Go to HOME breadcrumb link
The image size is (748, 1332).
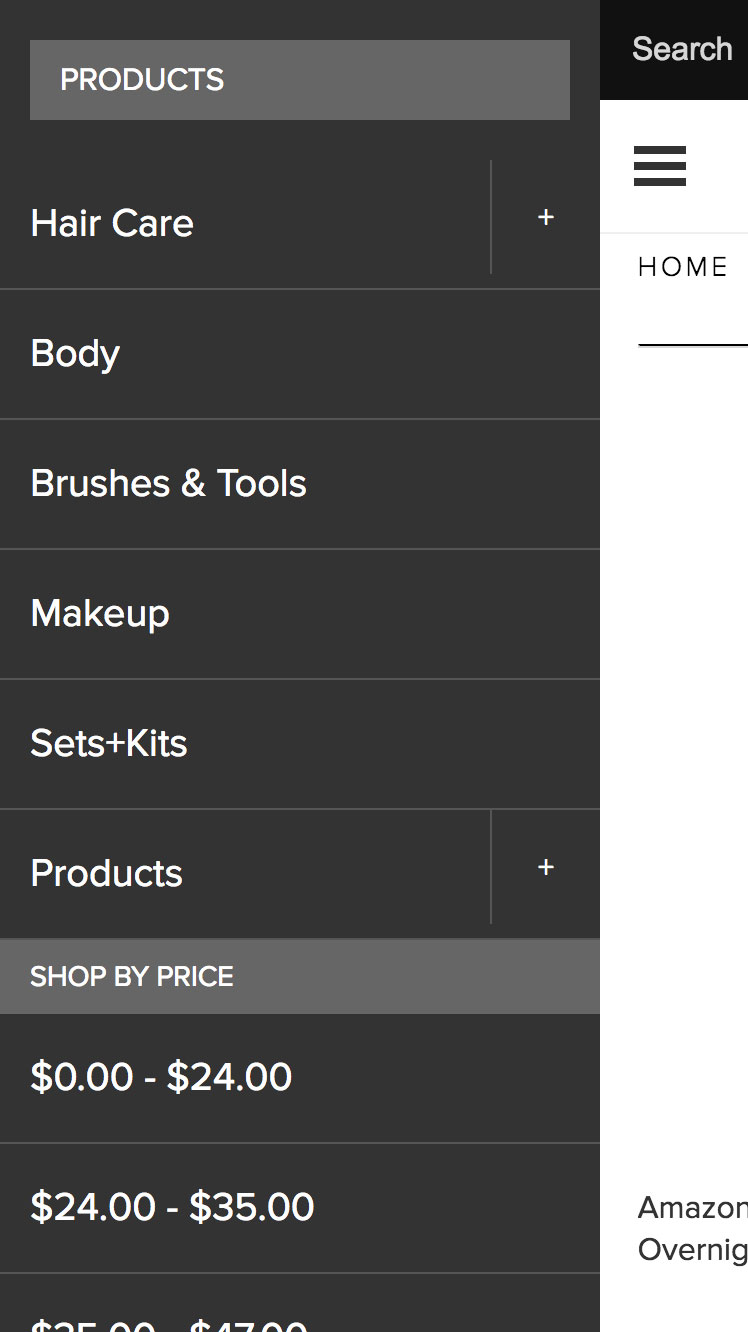pos(683,267)
